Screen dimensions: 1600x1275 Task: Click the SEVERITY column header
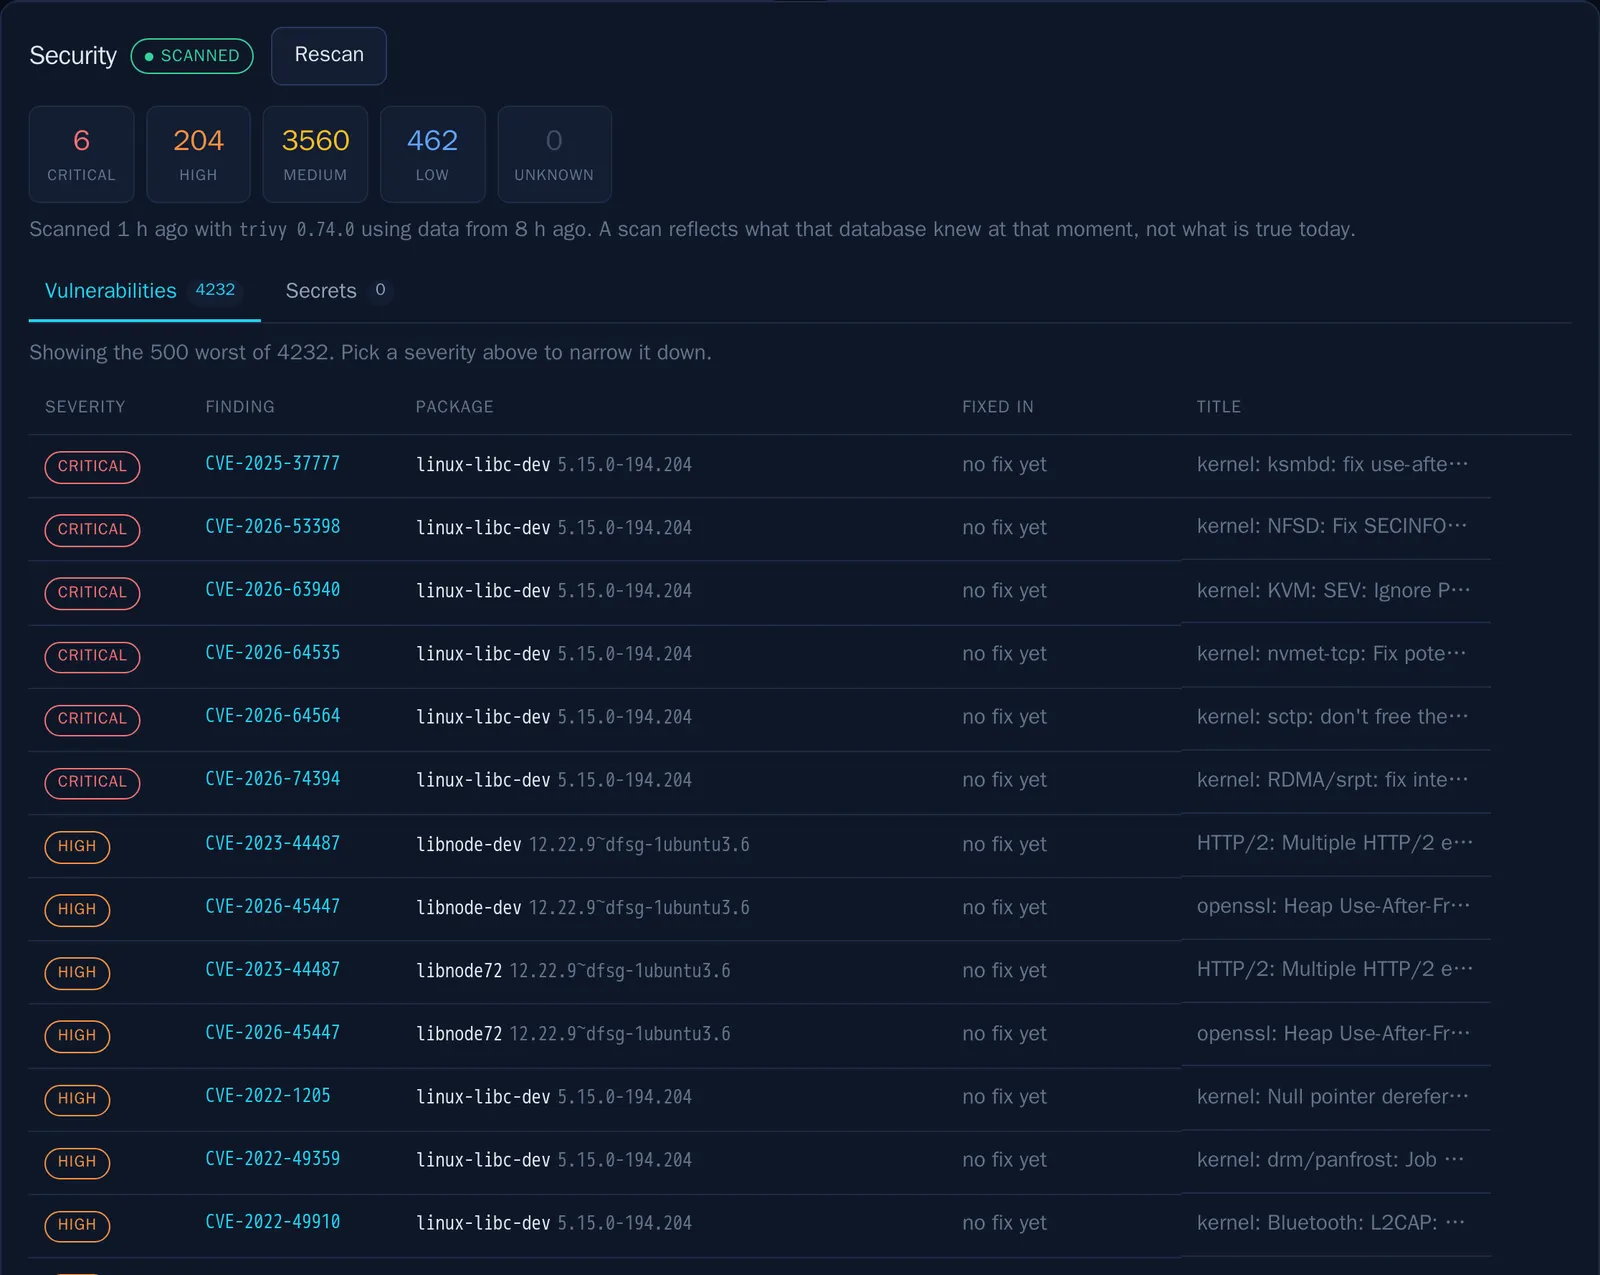pyautogui.click(x=85, y=407)
